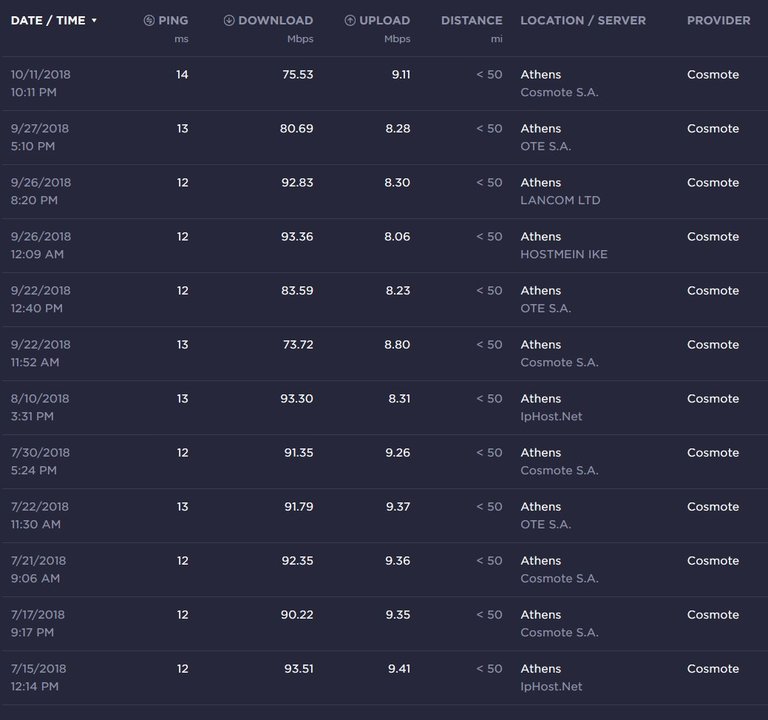Open the 9/27/2018 5:10 PM result

click(384, 137)
